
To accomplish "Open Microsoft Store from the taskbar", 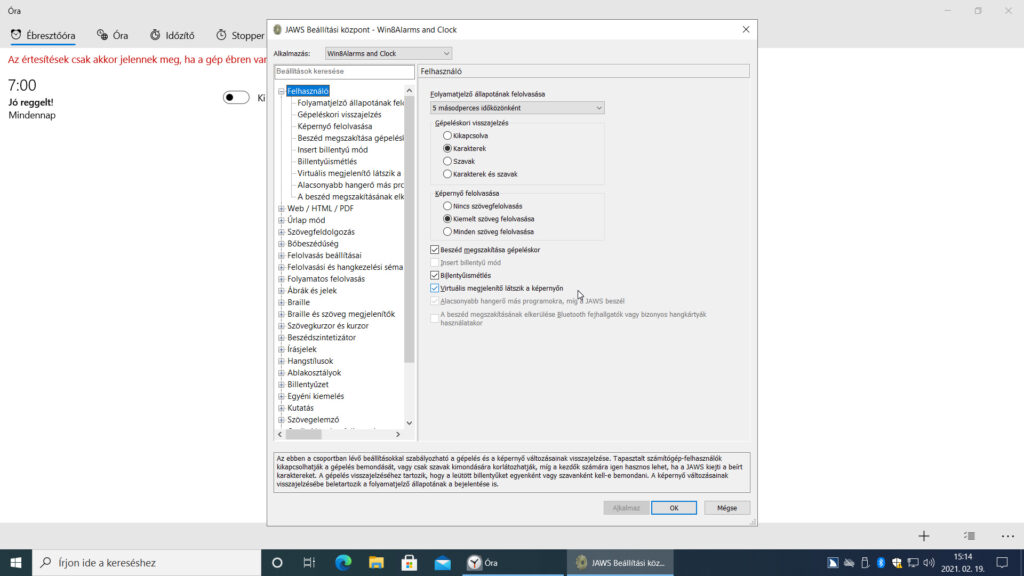I will coord(409,562).
